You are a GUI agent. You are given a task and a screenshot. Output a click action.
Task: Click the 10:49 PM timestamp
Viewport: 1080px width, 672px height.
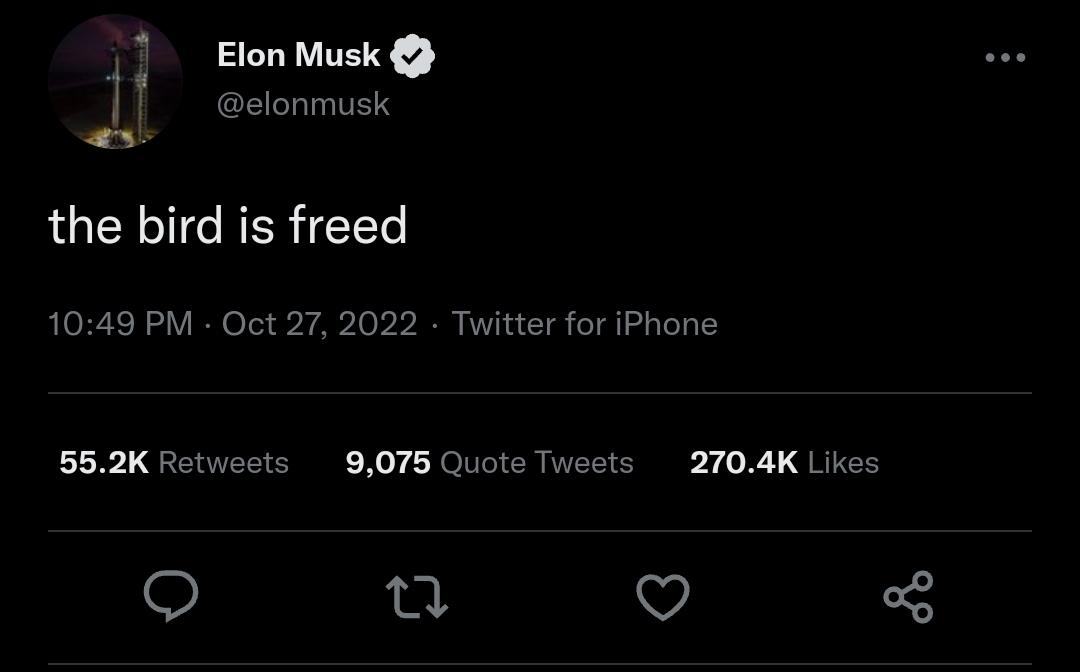click(120, 324)
